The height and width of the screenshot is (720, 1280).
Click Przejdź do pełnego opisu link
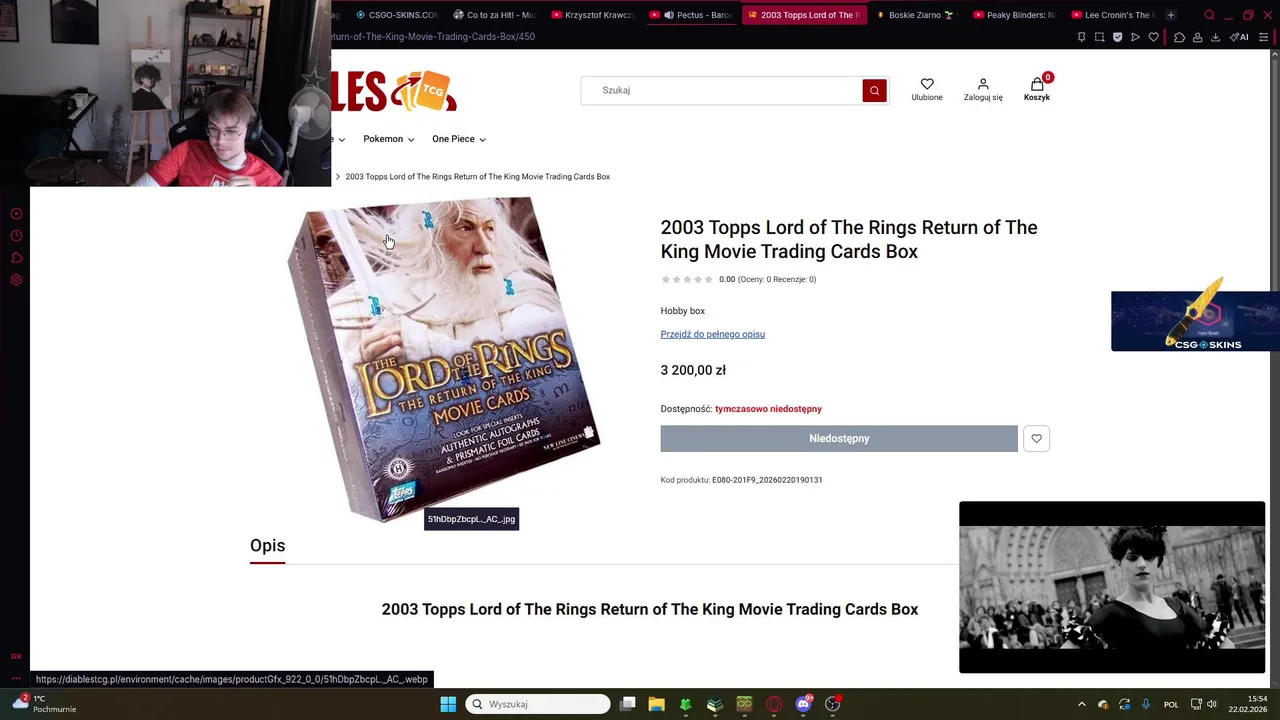[712, 334]
